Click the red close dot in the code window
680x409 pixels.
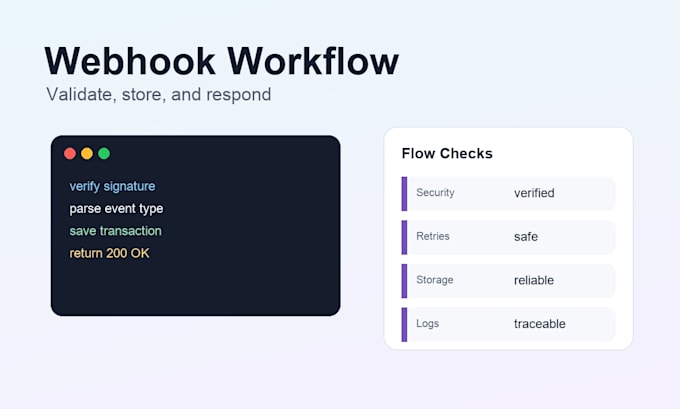[70, 154]
